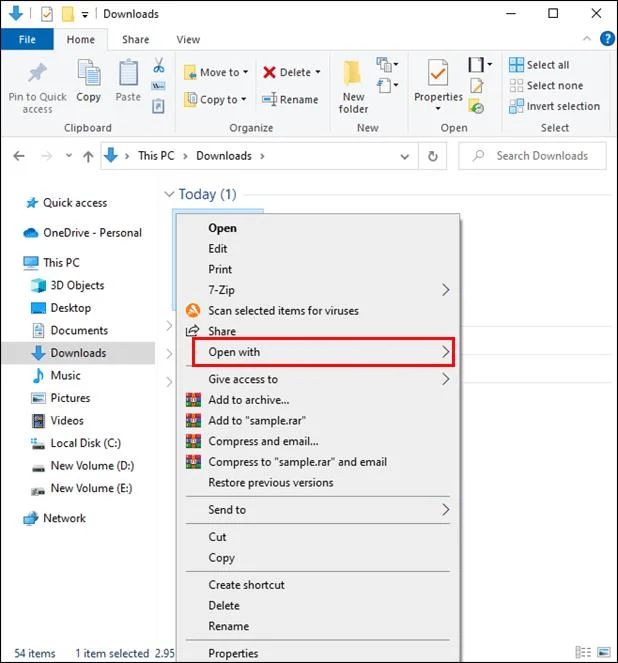
Task: Choose Scan selected items for viruses
Action: [283, 310]
